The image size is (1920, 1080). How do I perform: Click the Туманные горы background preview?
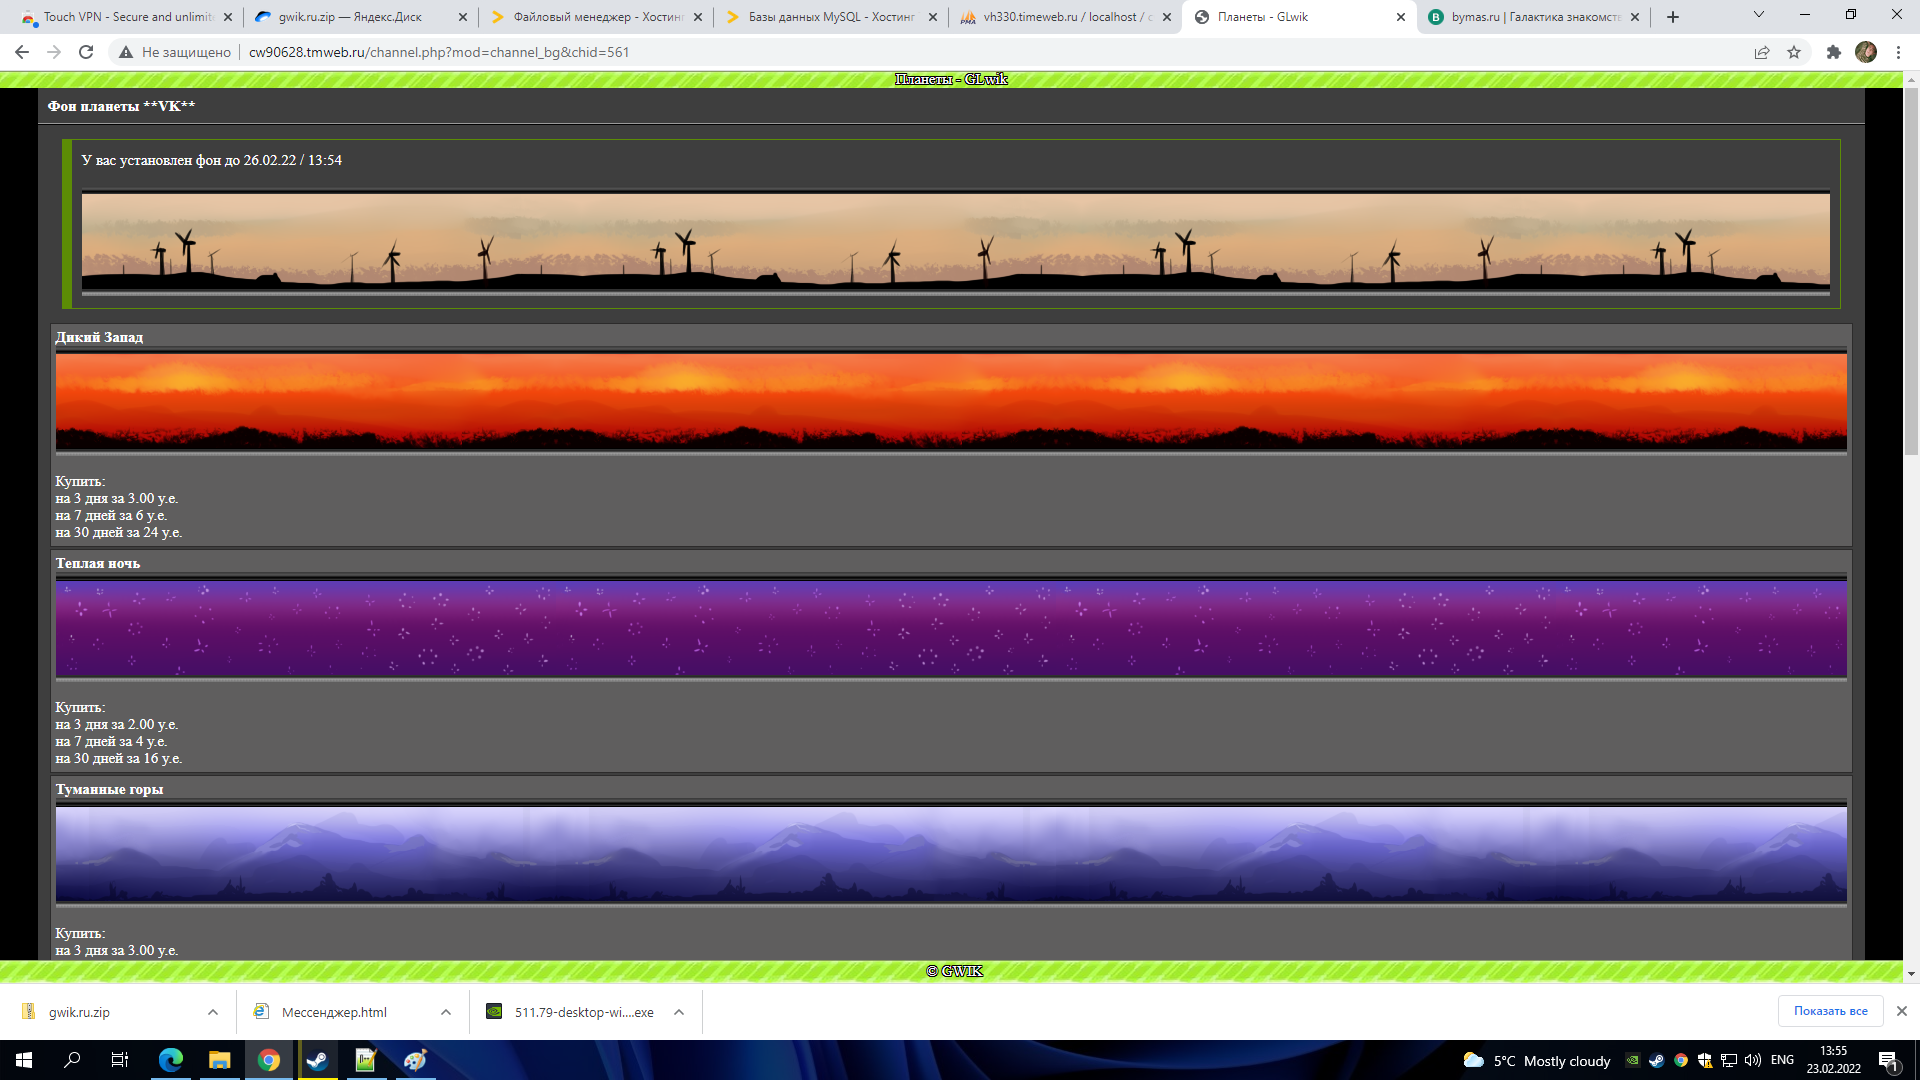coord(950,855)
